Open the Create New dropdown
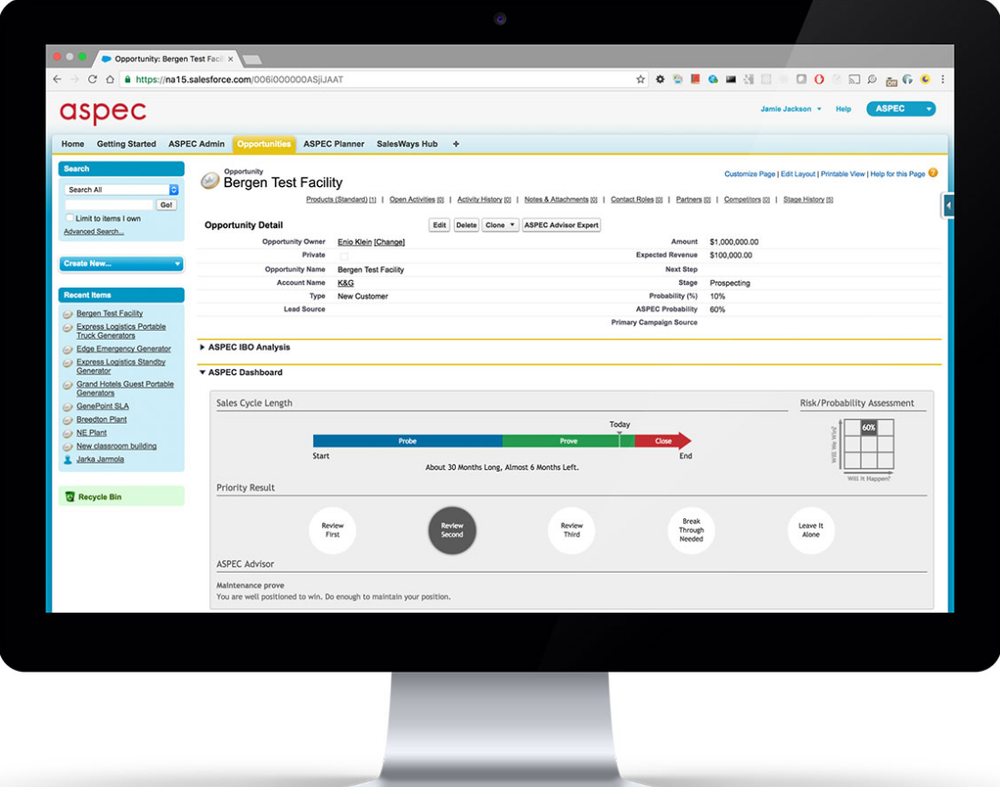 121,263
